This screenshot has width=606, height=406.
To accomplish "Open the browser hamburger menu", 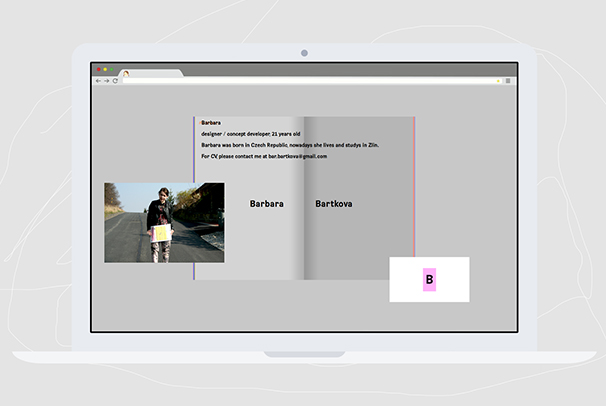I will click(508, 80).
